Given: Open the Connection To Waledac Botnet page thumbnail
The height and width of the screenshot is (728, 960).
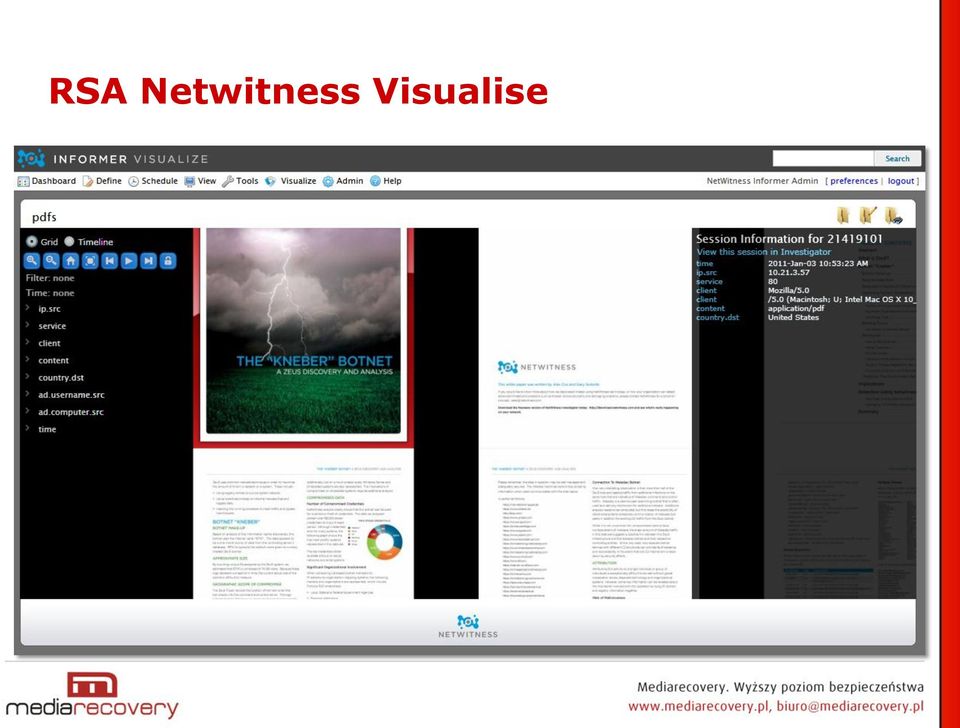Looking at the screenshot, I should (585, 524).
